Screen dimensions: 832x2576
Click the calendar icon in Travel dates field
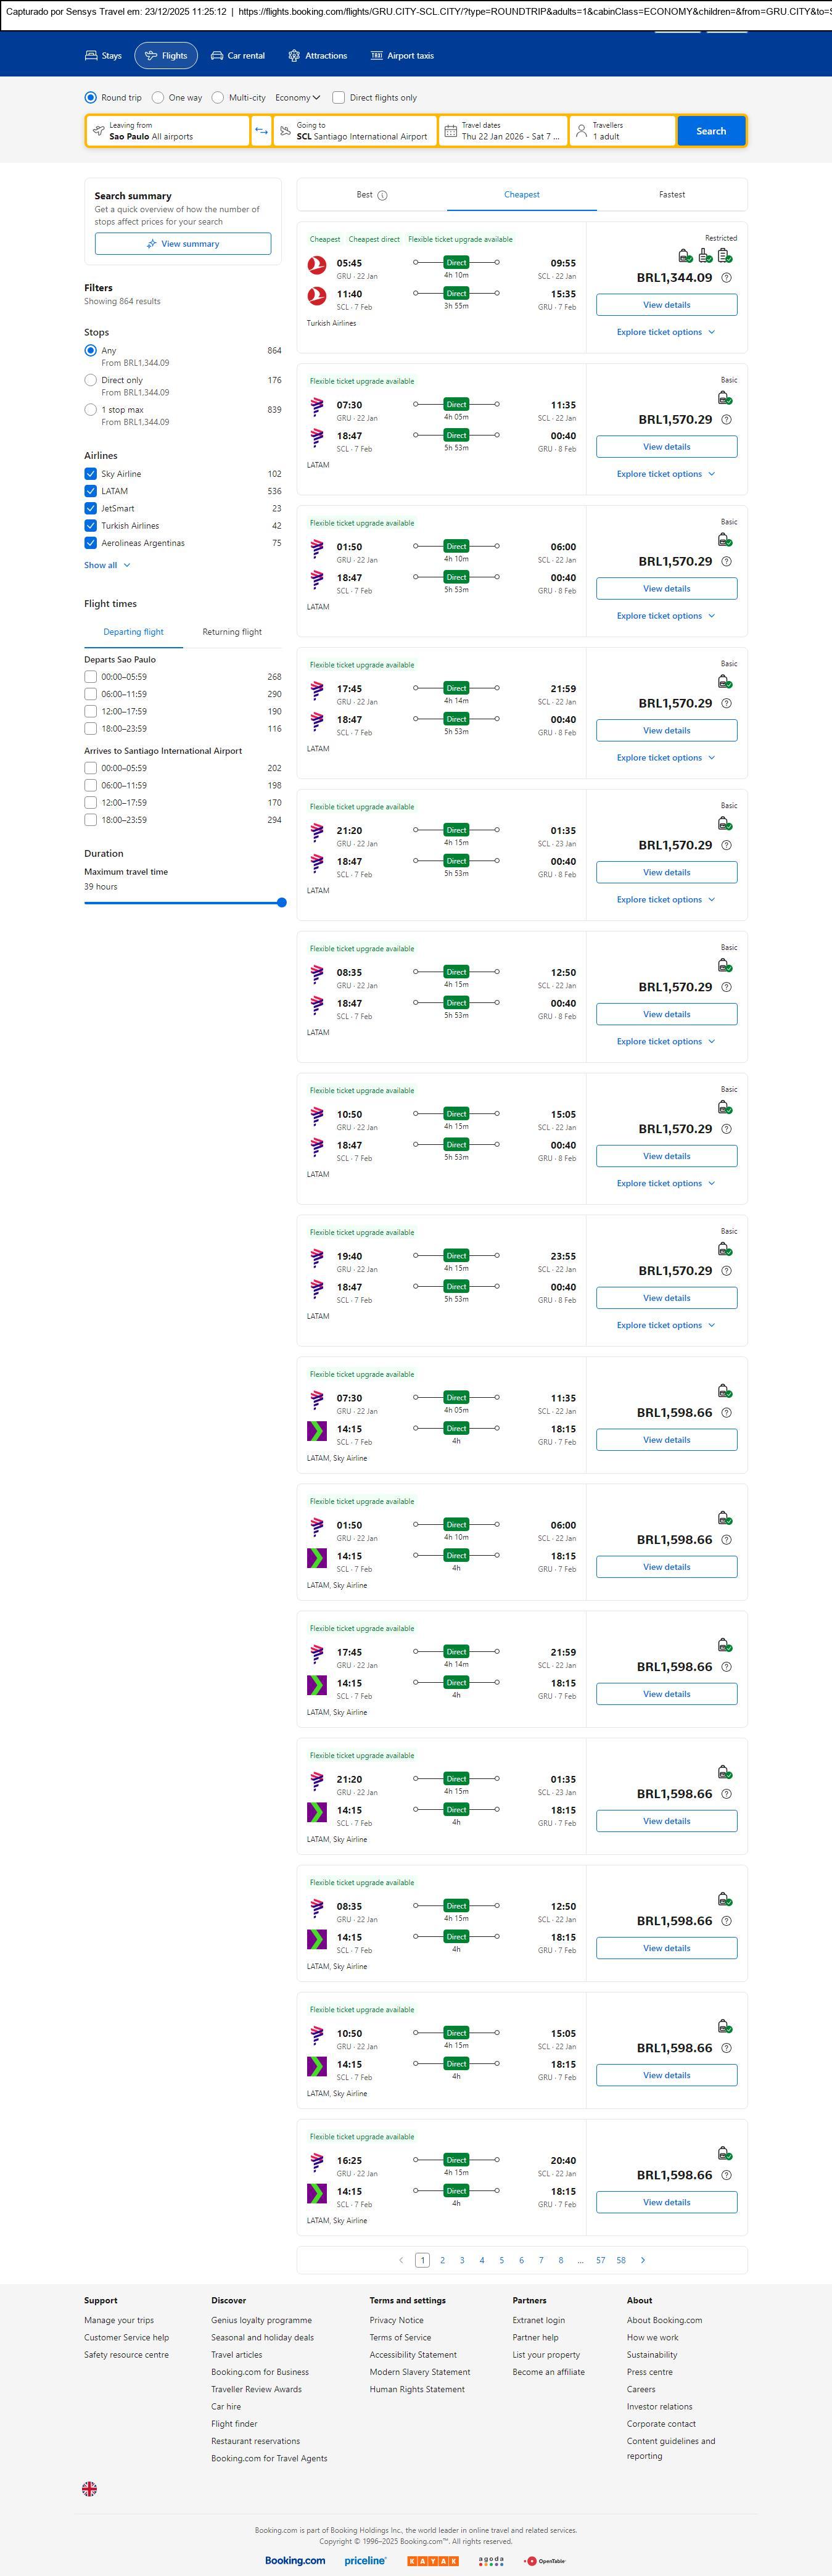(451, 131)
